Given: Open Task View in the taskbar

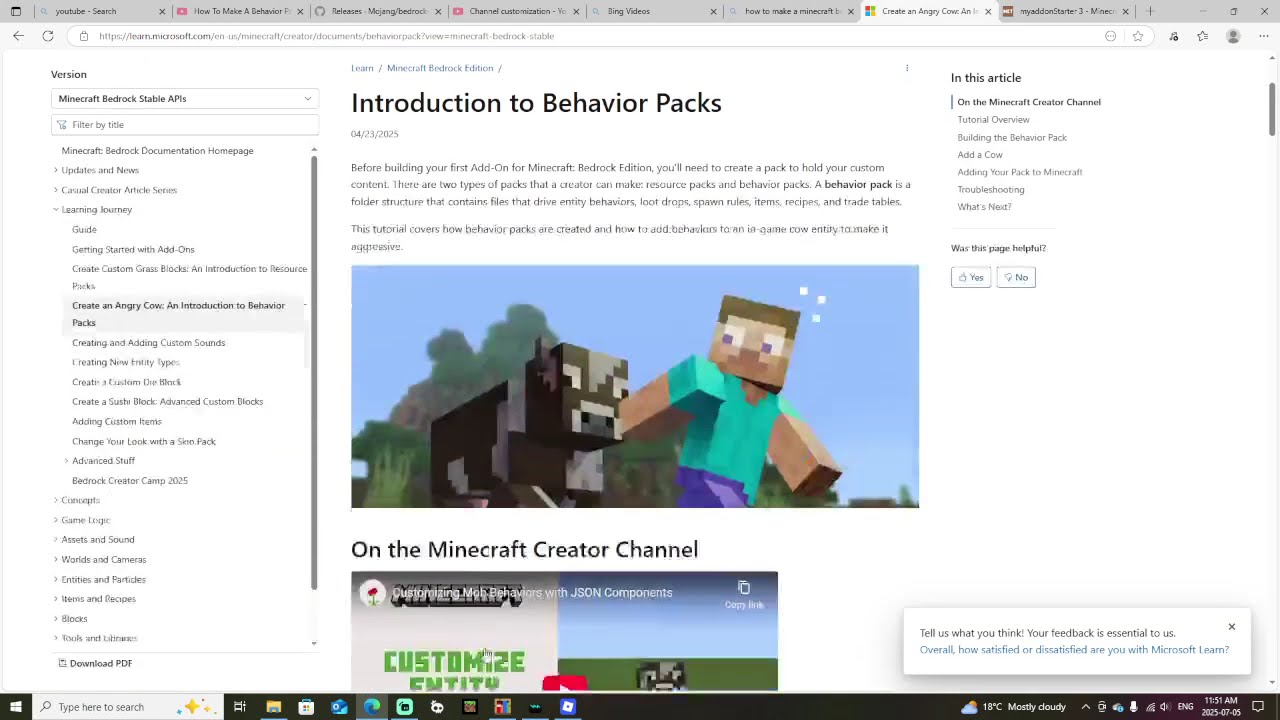Looking at the screenshot, I should pyautogui.click(x=240, y=707).
